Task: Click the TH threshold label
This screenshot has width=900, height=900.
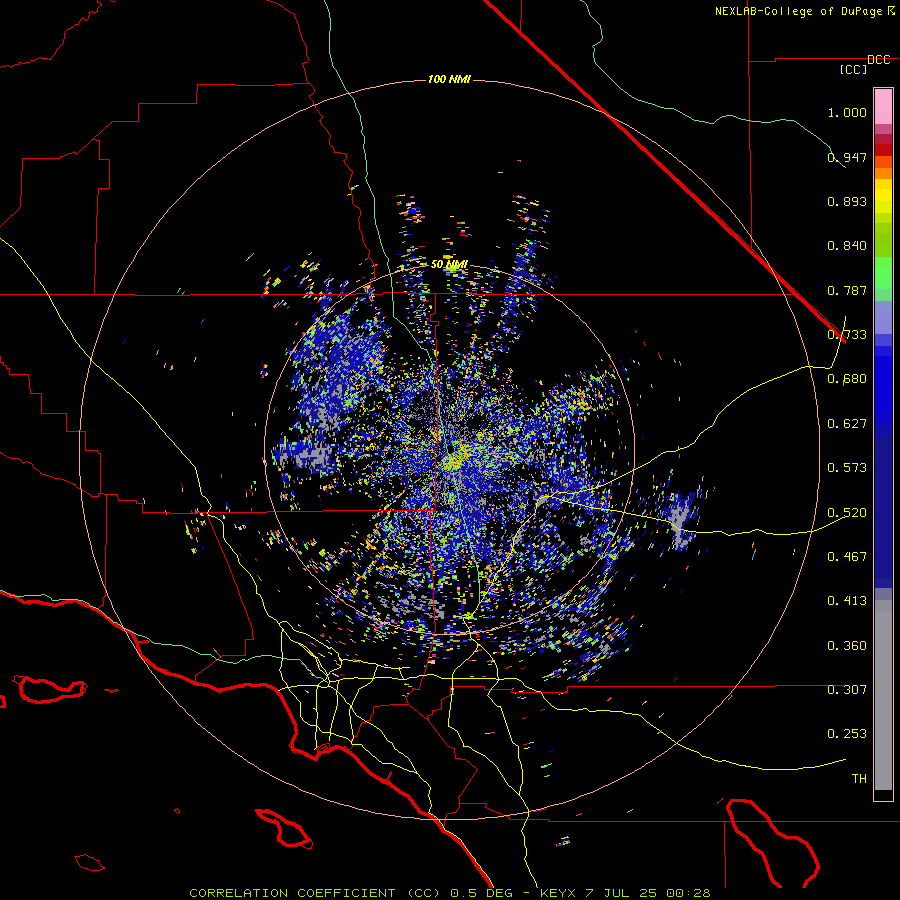Action: (x=859, y=779)
